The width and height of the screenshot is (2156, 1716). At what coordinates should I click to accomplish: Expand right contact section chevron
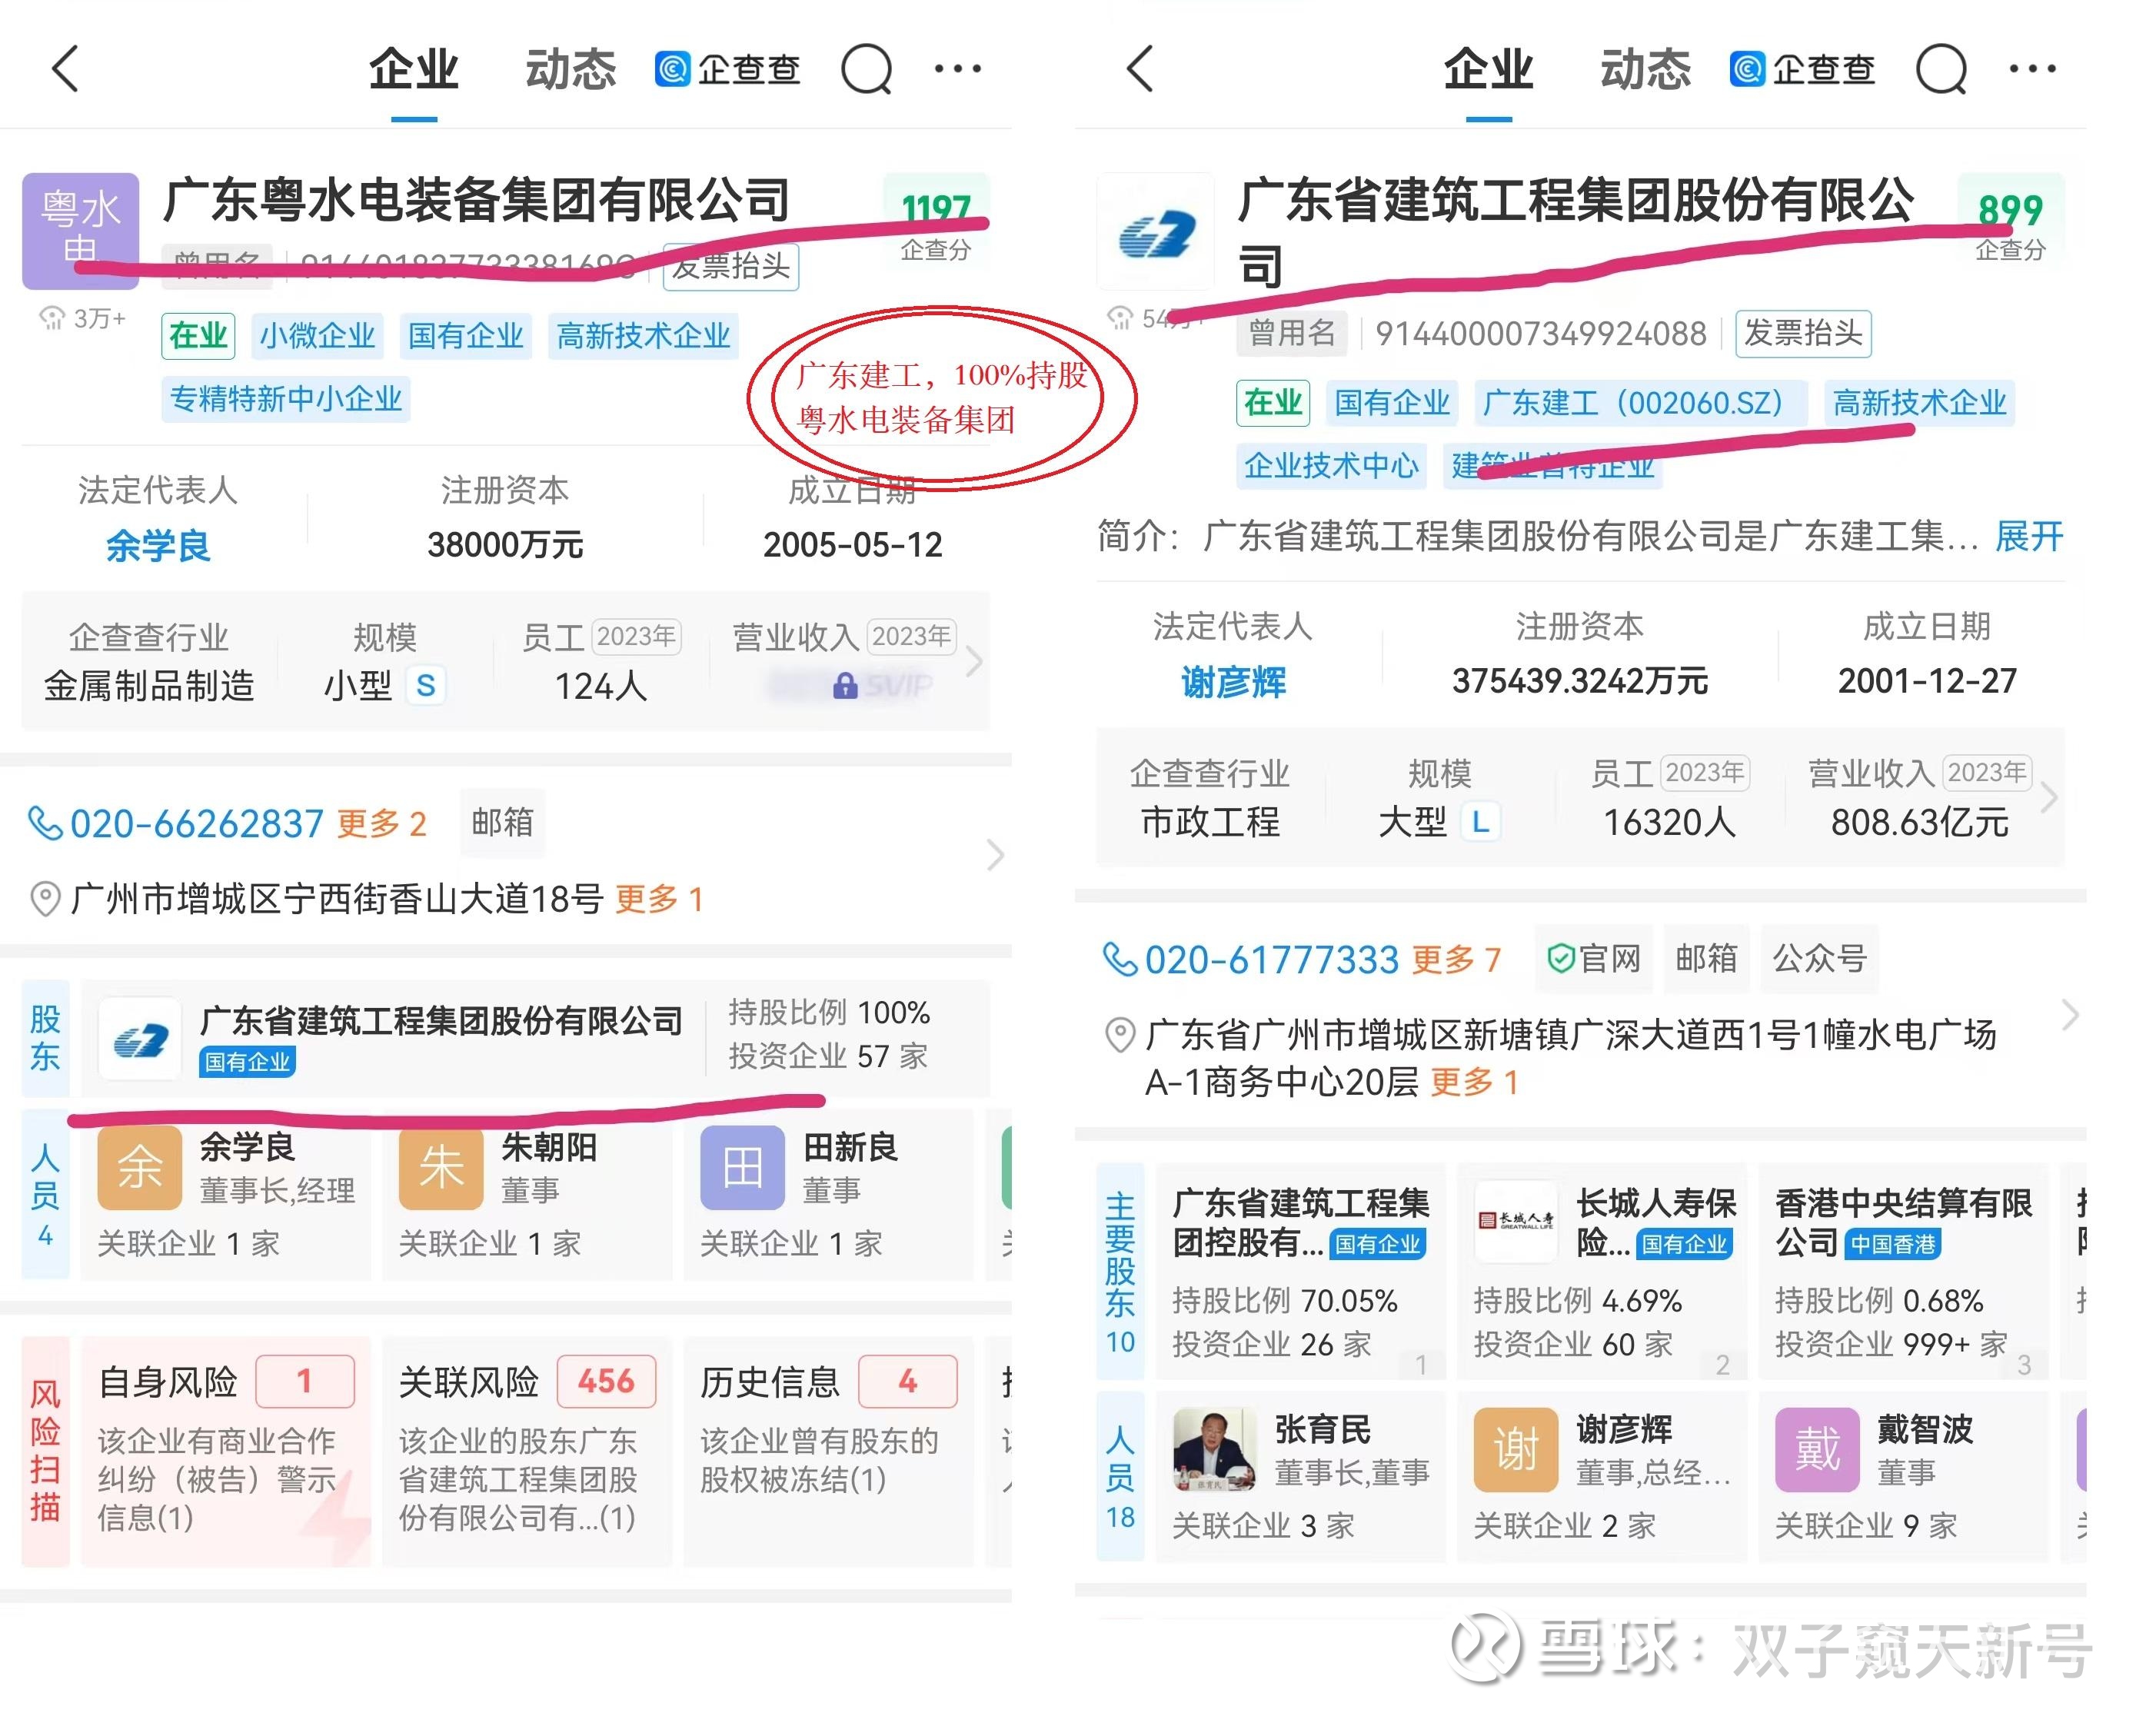pos(2070,1016)
